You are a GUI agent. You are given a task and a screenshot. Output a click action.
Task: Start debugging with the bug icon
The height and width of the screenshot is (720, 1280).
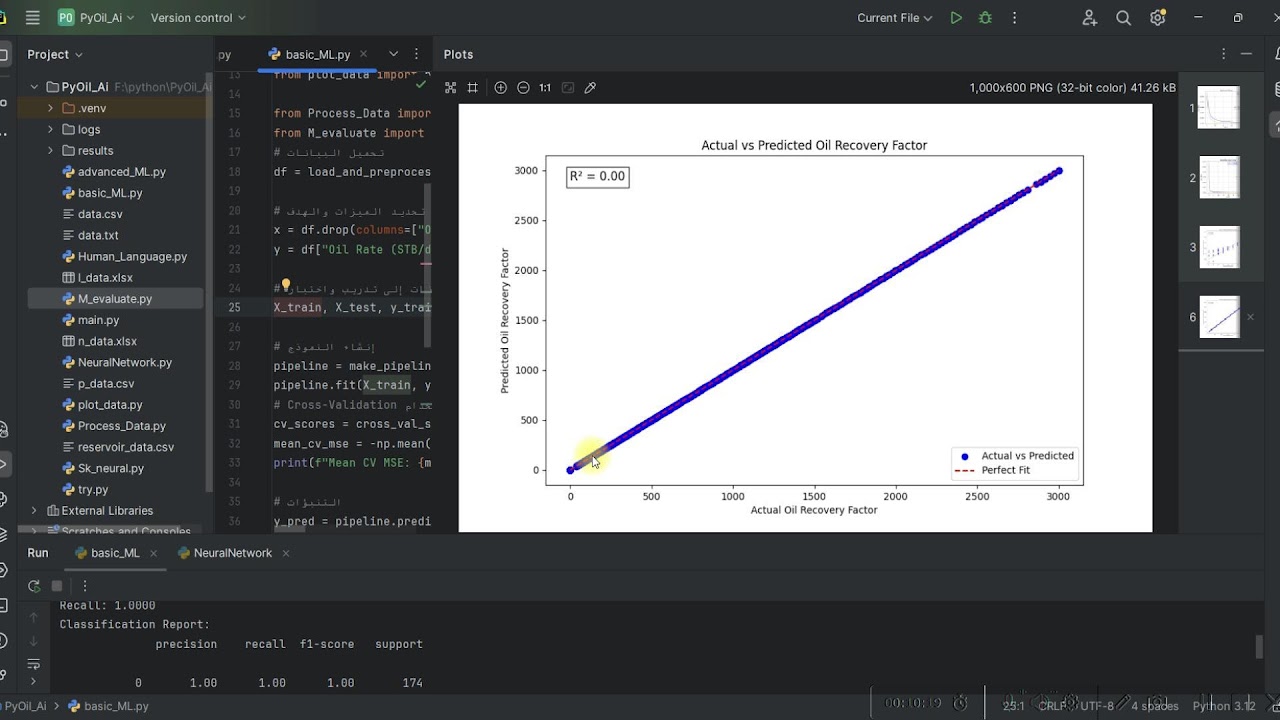tap(986, 18)
